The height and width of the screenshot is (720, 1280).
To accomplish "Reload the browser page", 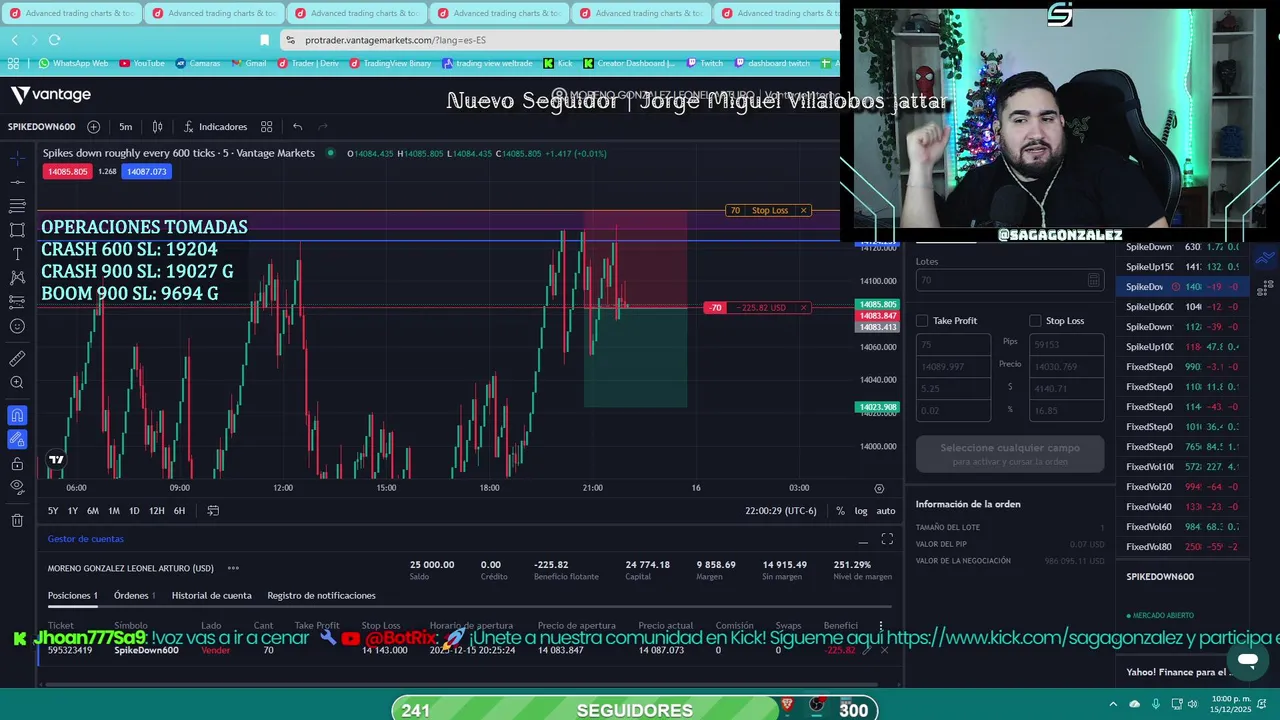I will click(x=54, y=40).
